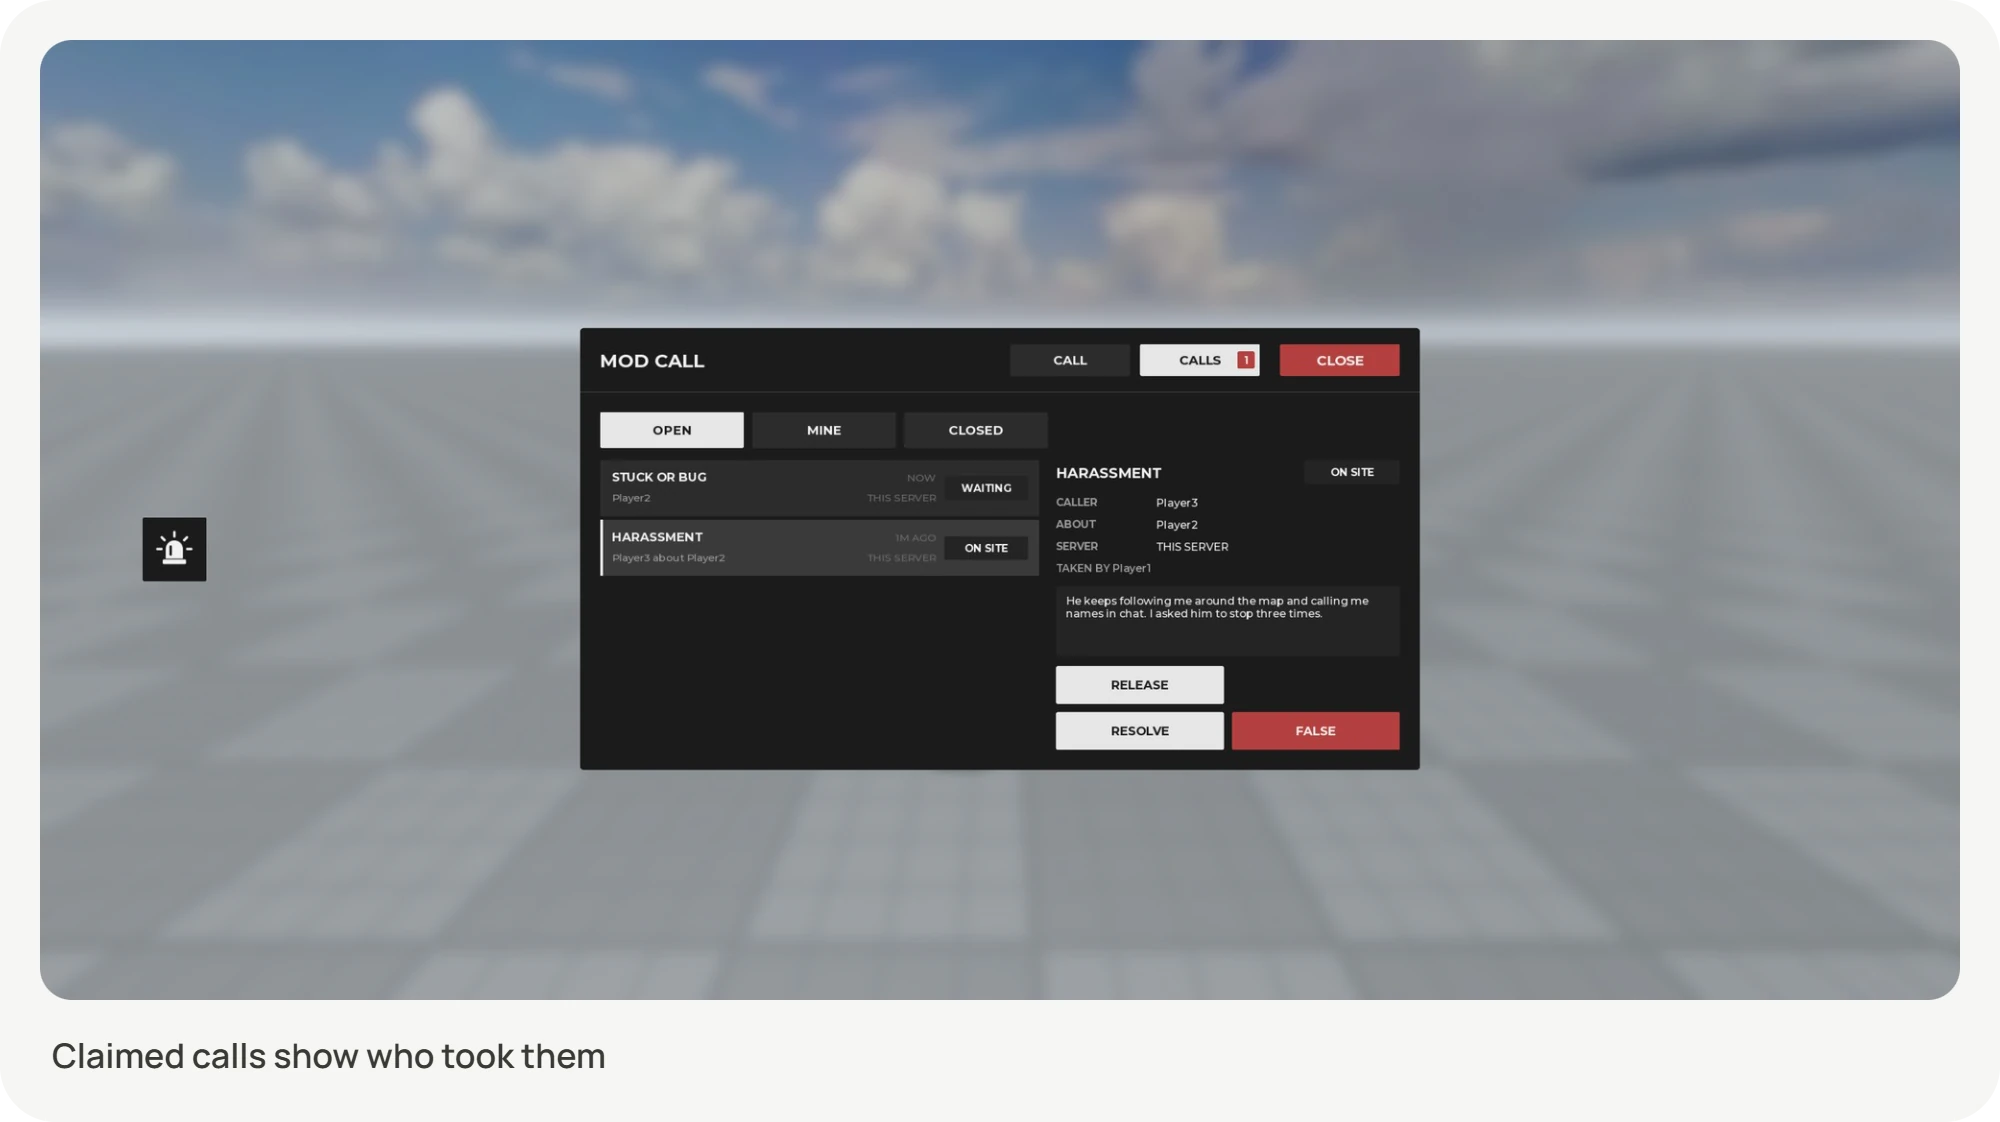Image resolution: width=2000 pixels, height=1122 pixels.
Task: Click the ON SITE badge in HARASSMENT row
Action: (x=986, y=548)
